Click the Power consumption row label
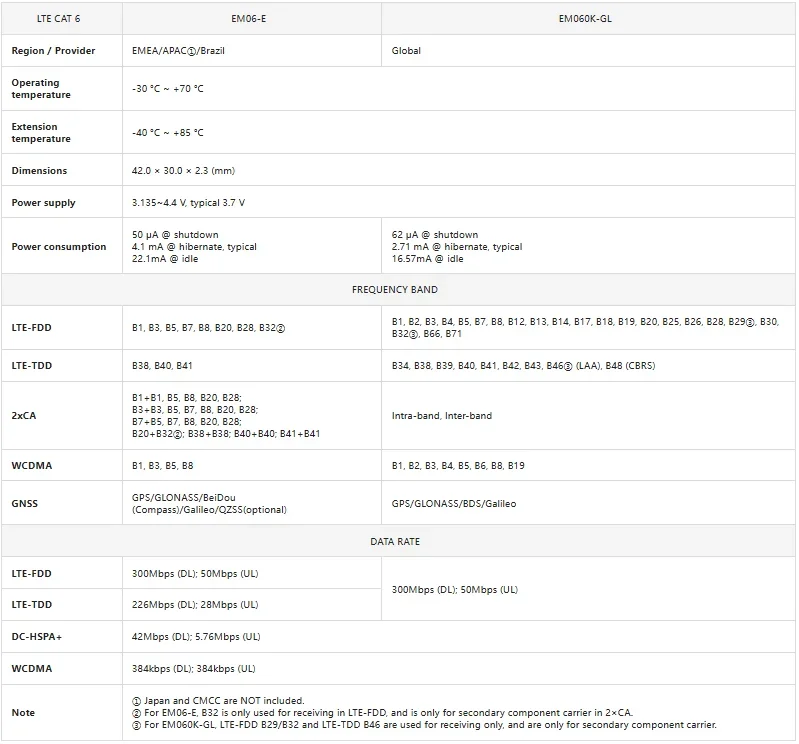Screen dimensions: 799x744 click(58, 247)
